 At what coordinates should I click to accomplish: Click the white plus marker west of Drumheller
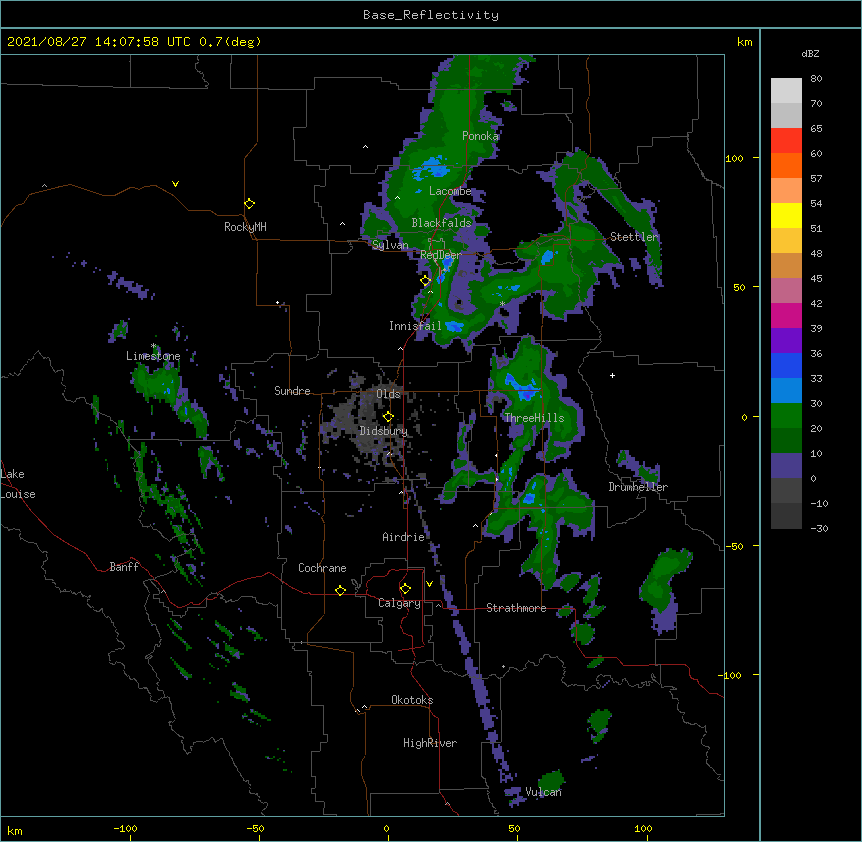612,375
